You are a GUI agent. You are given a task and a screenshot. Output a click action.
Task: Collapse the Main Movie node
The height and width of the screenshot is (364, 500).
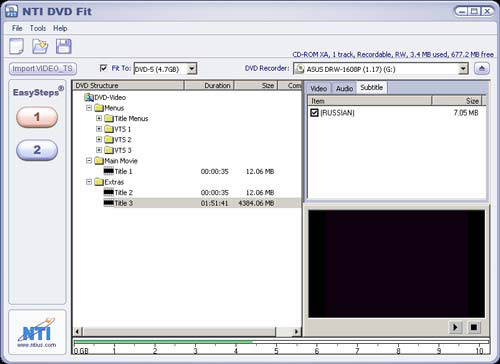[x=89, y=161]
